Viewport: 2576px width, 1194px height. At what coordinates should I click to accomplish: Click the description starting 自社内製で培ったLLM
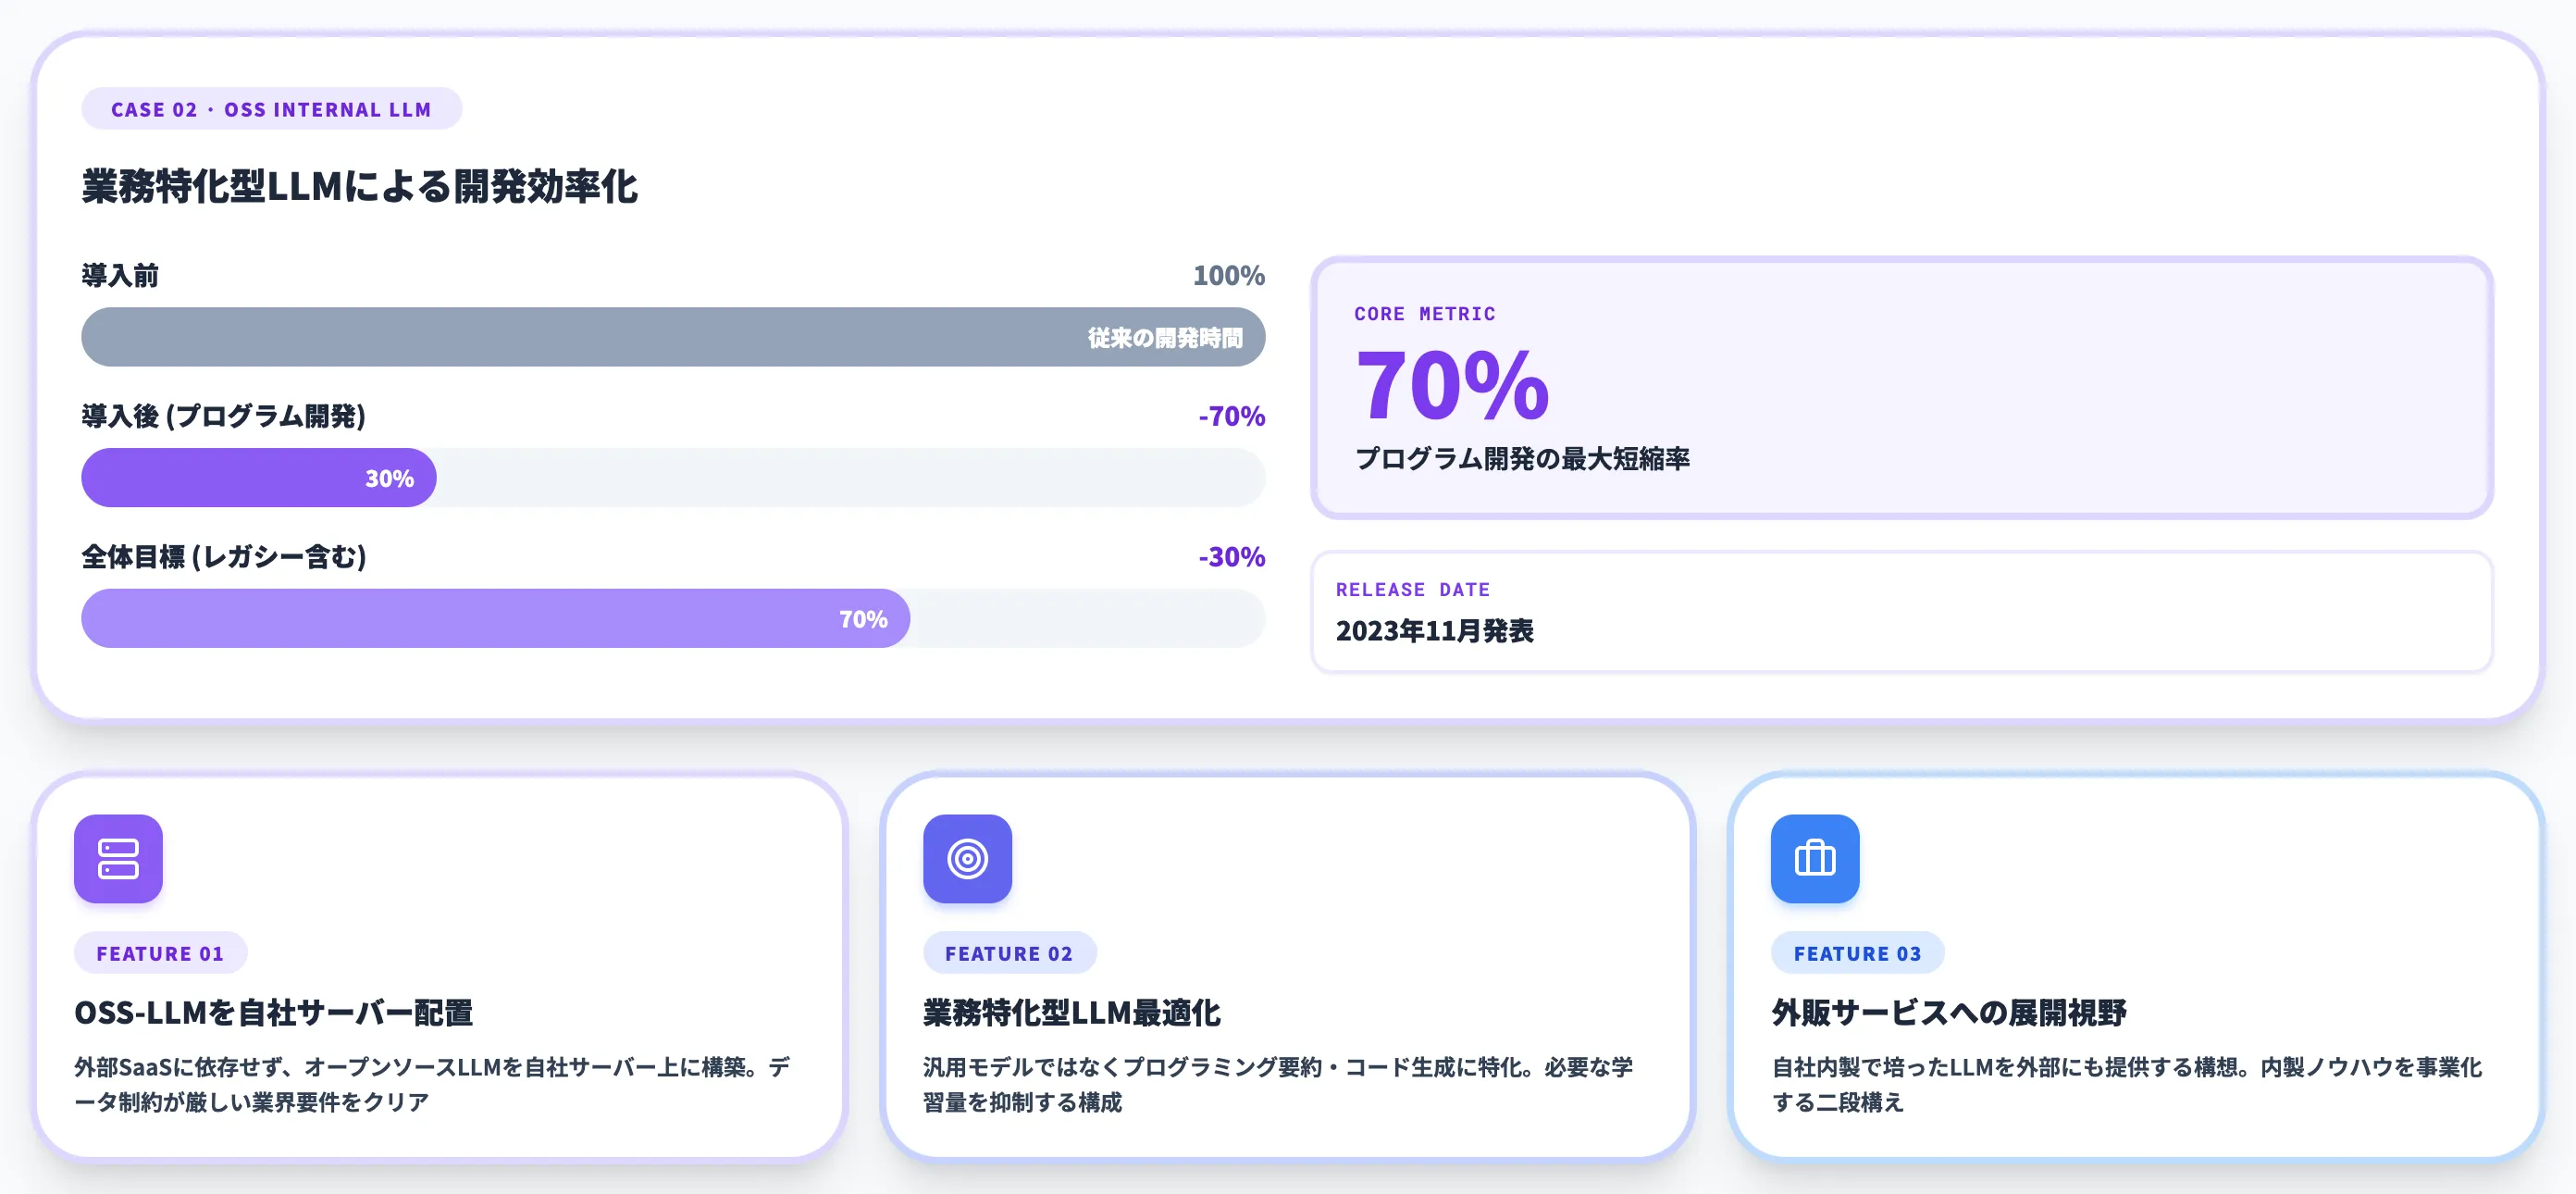coord(2127,1084)
